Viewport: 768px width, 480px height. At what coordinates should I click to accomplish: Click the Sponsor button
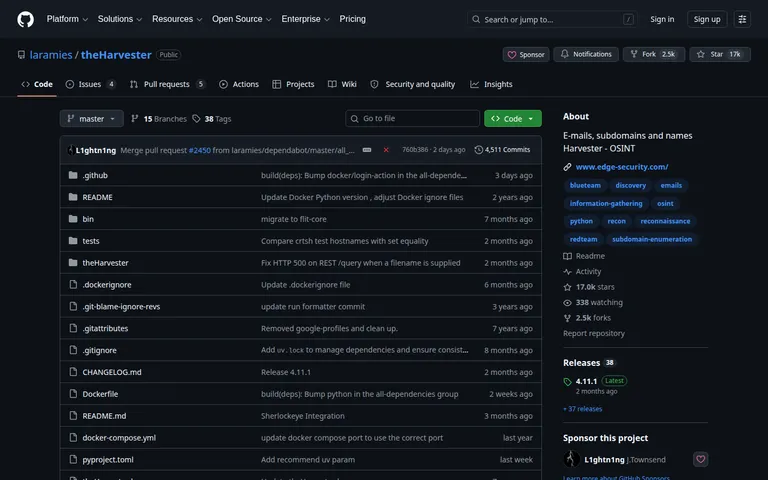point(526,54)
